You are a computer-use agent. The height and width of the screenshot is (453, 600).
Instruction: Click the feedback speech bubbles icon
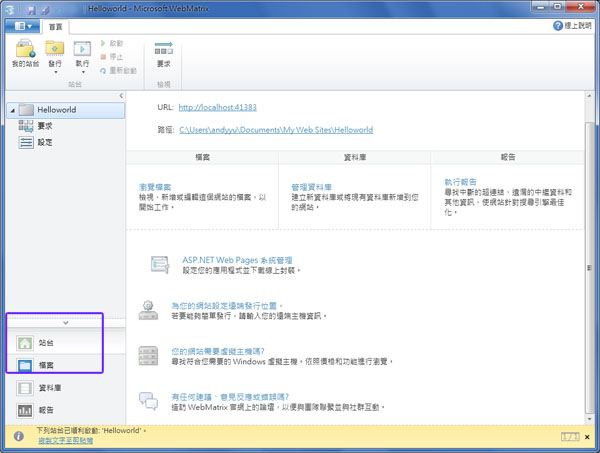point(148,401)
